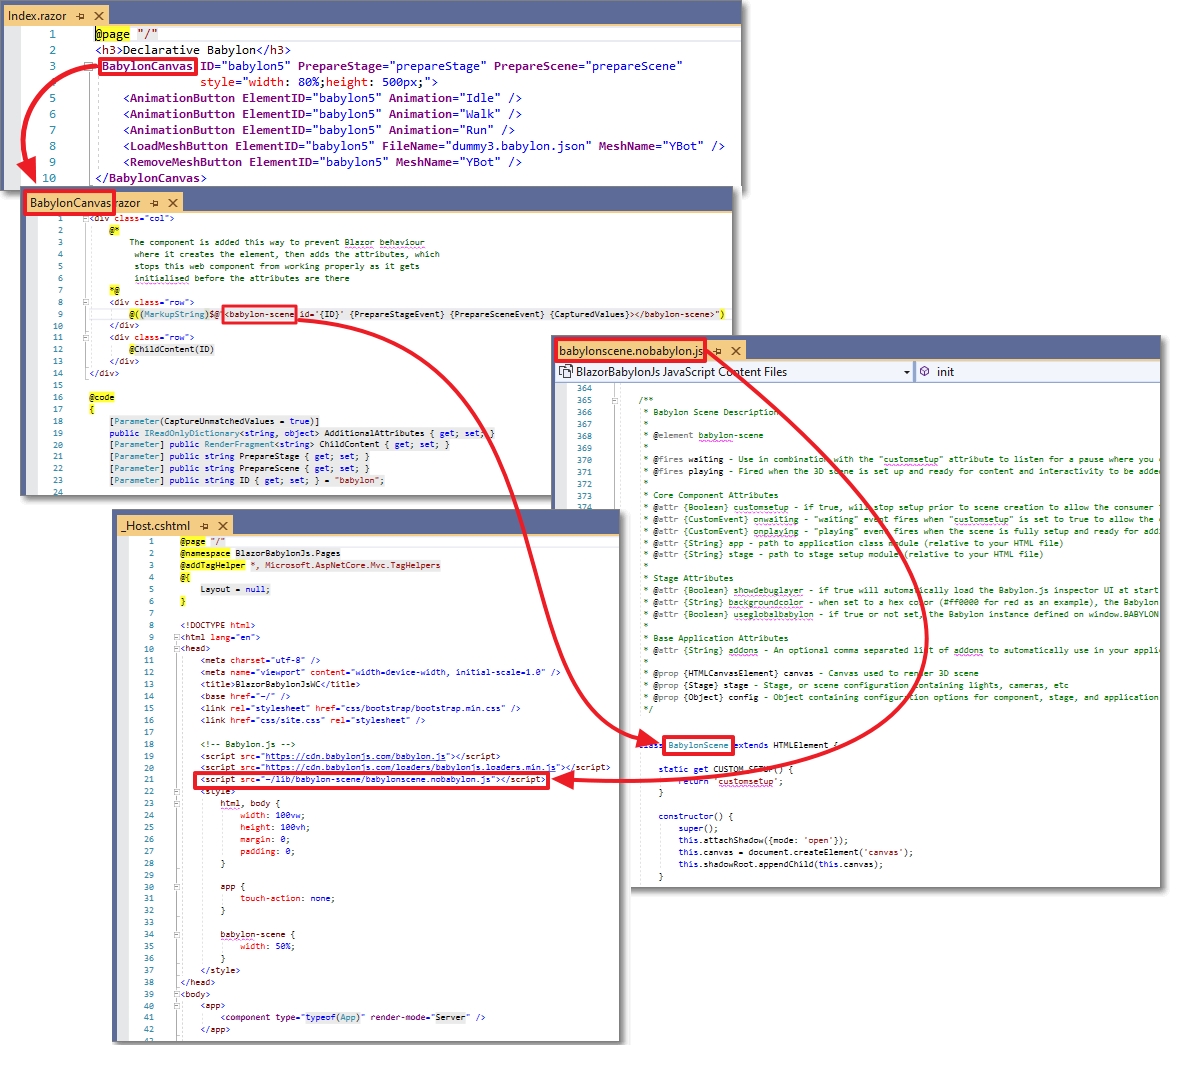Collapse the body element at line 39

tap(177, 994)
